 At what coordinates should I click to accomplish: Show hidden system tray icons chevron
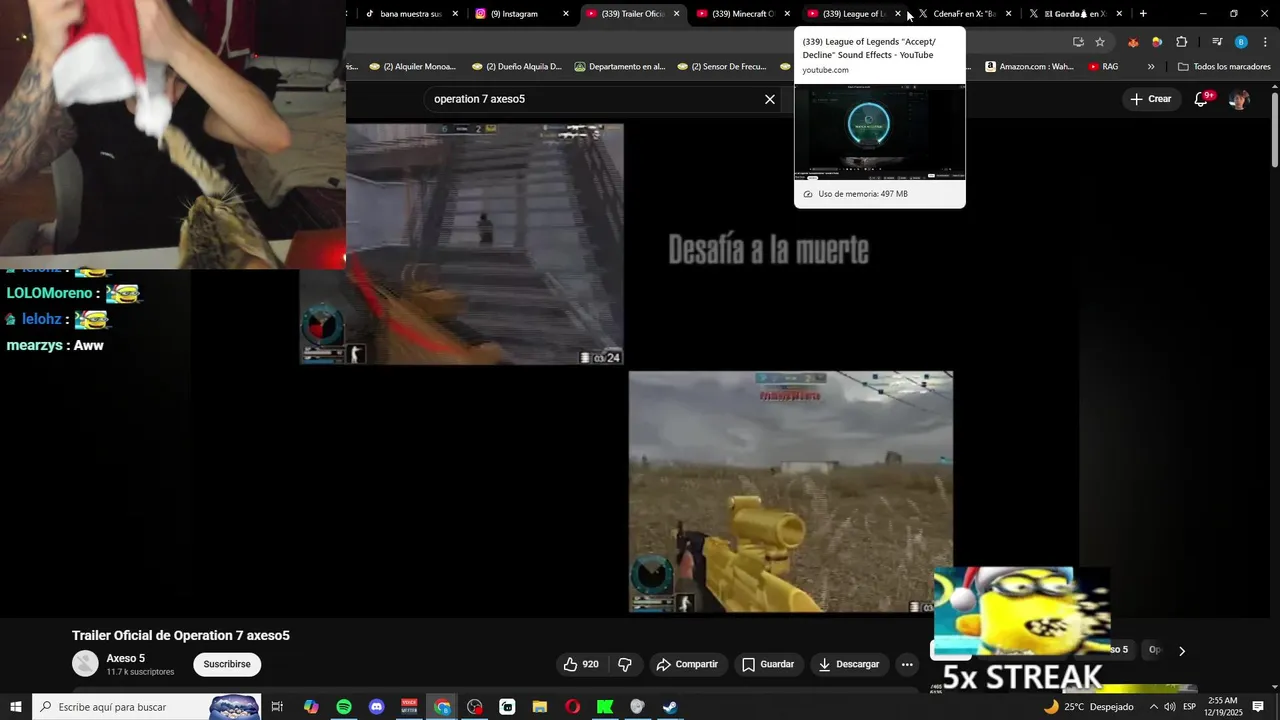click(x=1153, y=707)
